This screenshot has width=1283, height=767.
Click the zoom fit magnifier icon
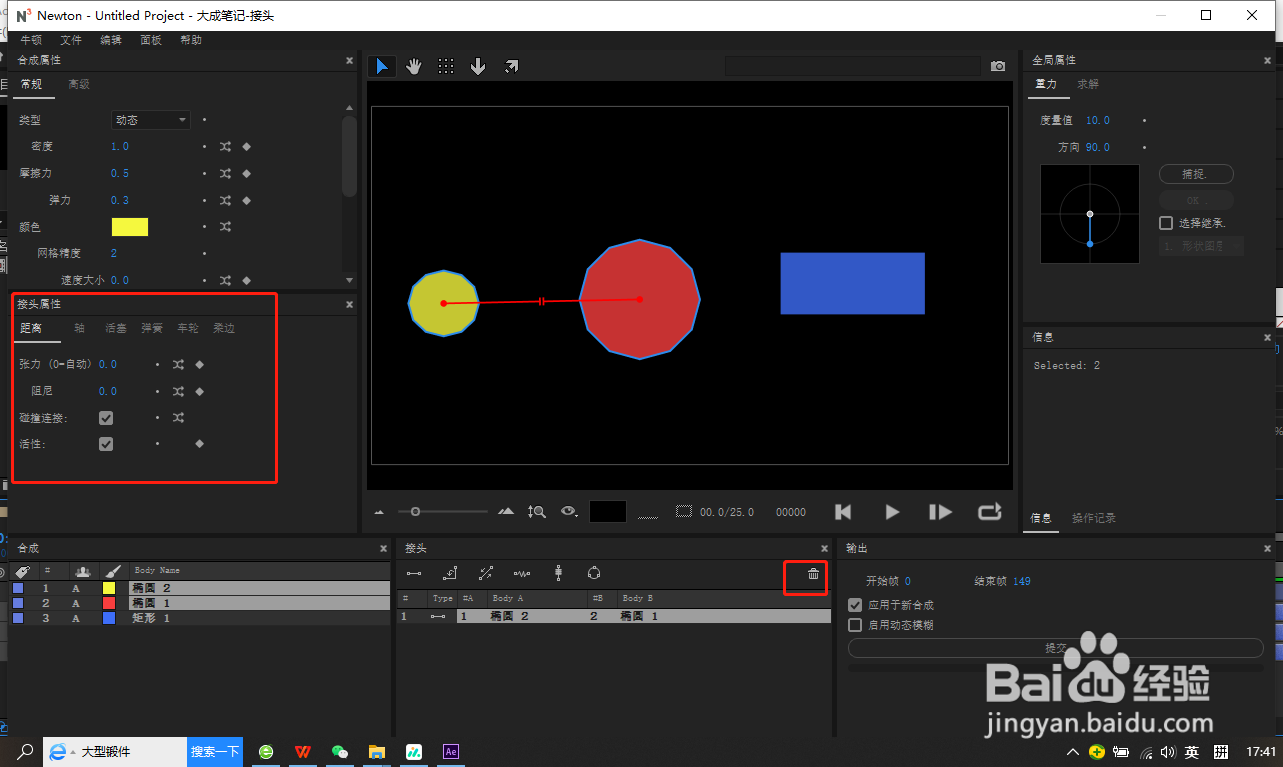537,511
